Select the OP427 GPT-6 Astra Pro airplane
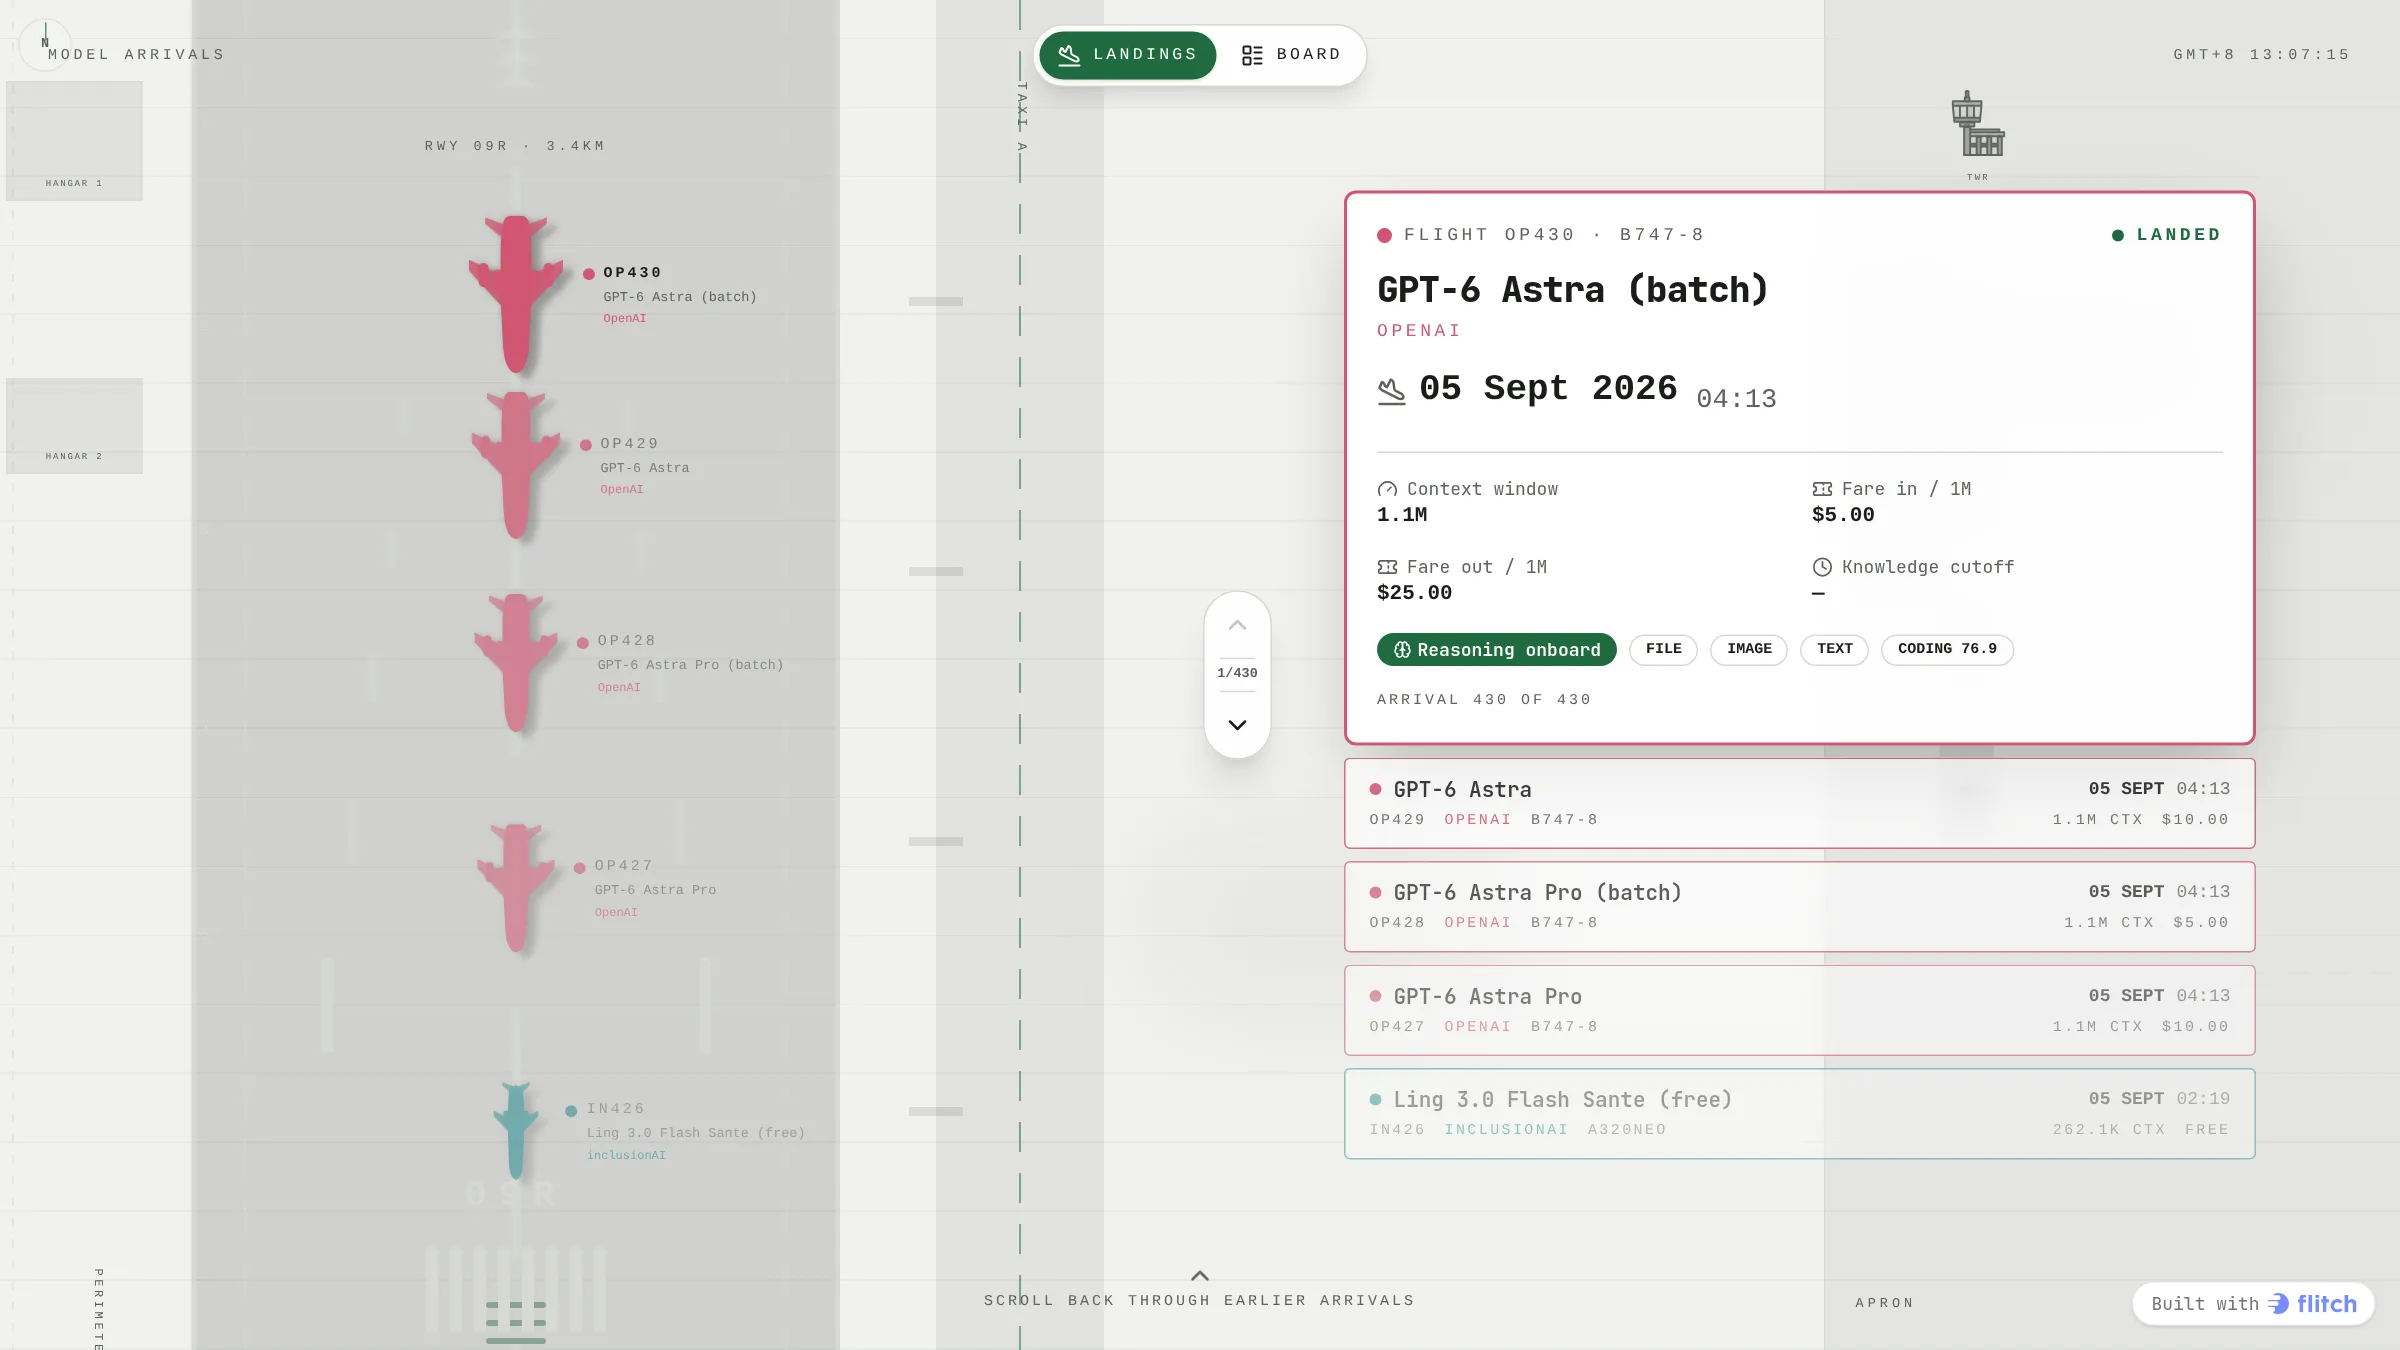The image size is (2400, 1350). (516, 887)
